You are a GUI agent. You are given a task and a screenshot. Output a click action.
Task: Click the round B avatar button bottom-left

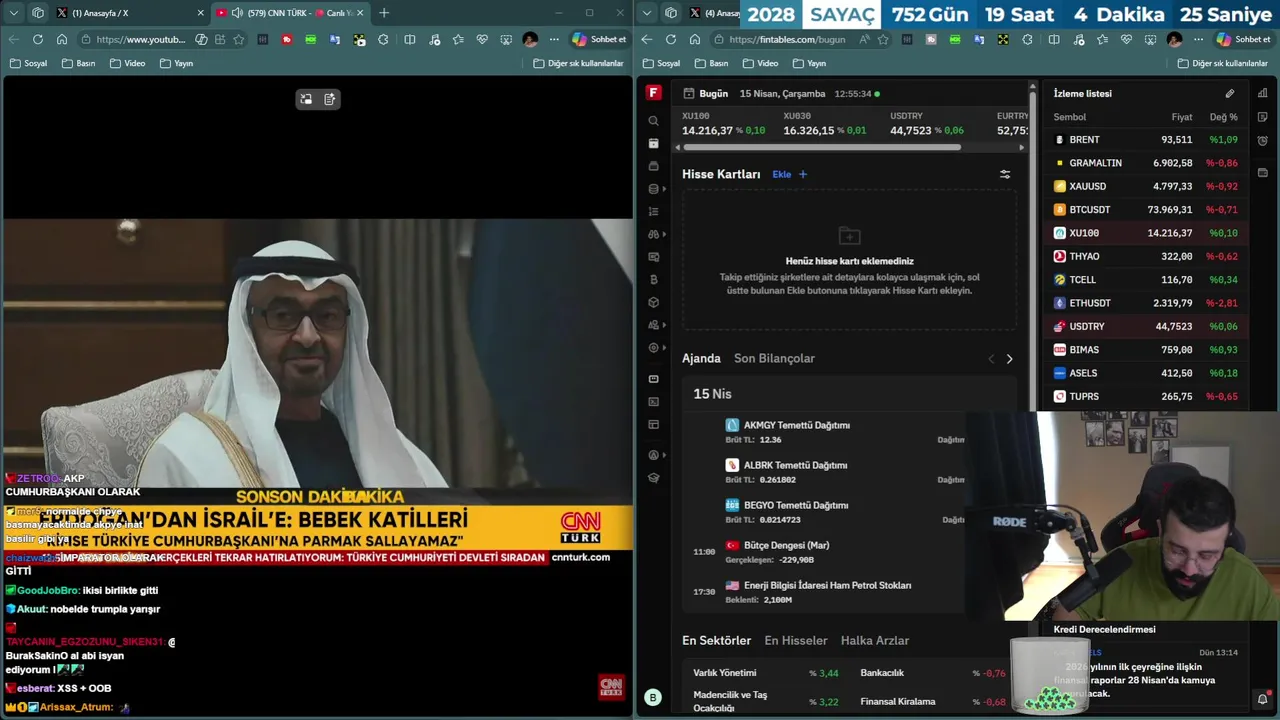click(653, 698)
